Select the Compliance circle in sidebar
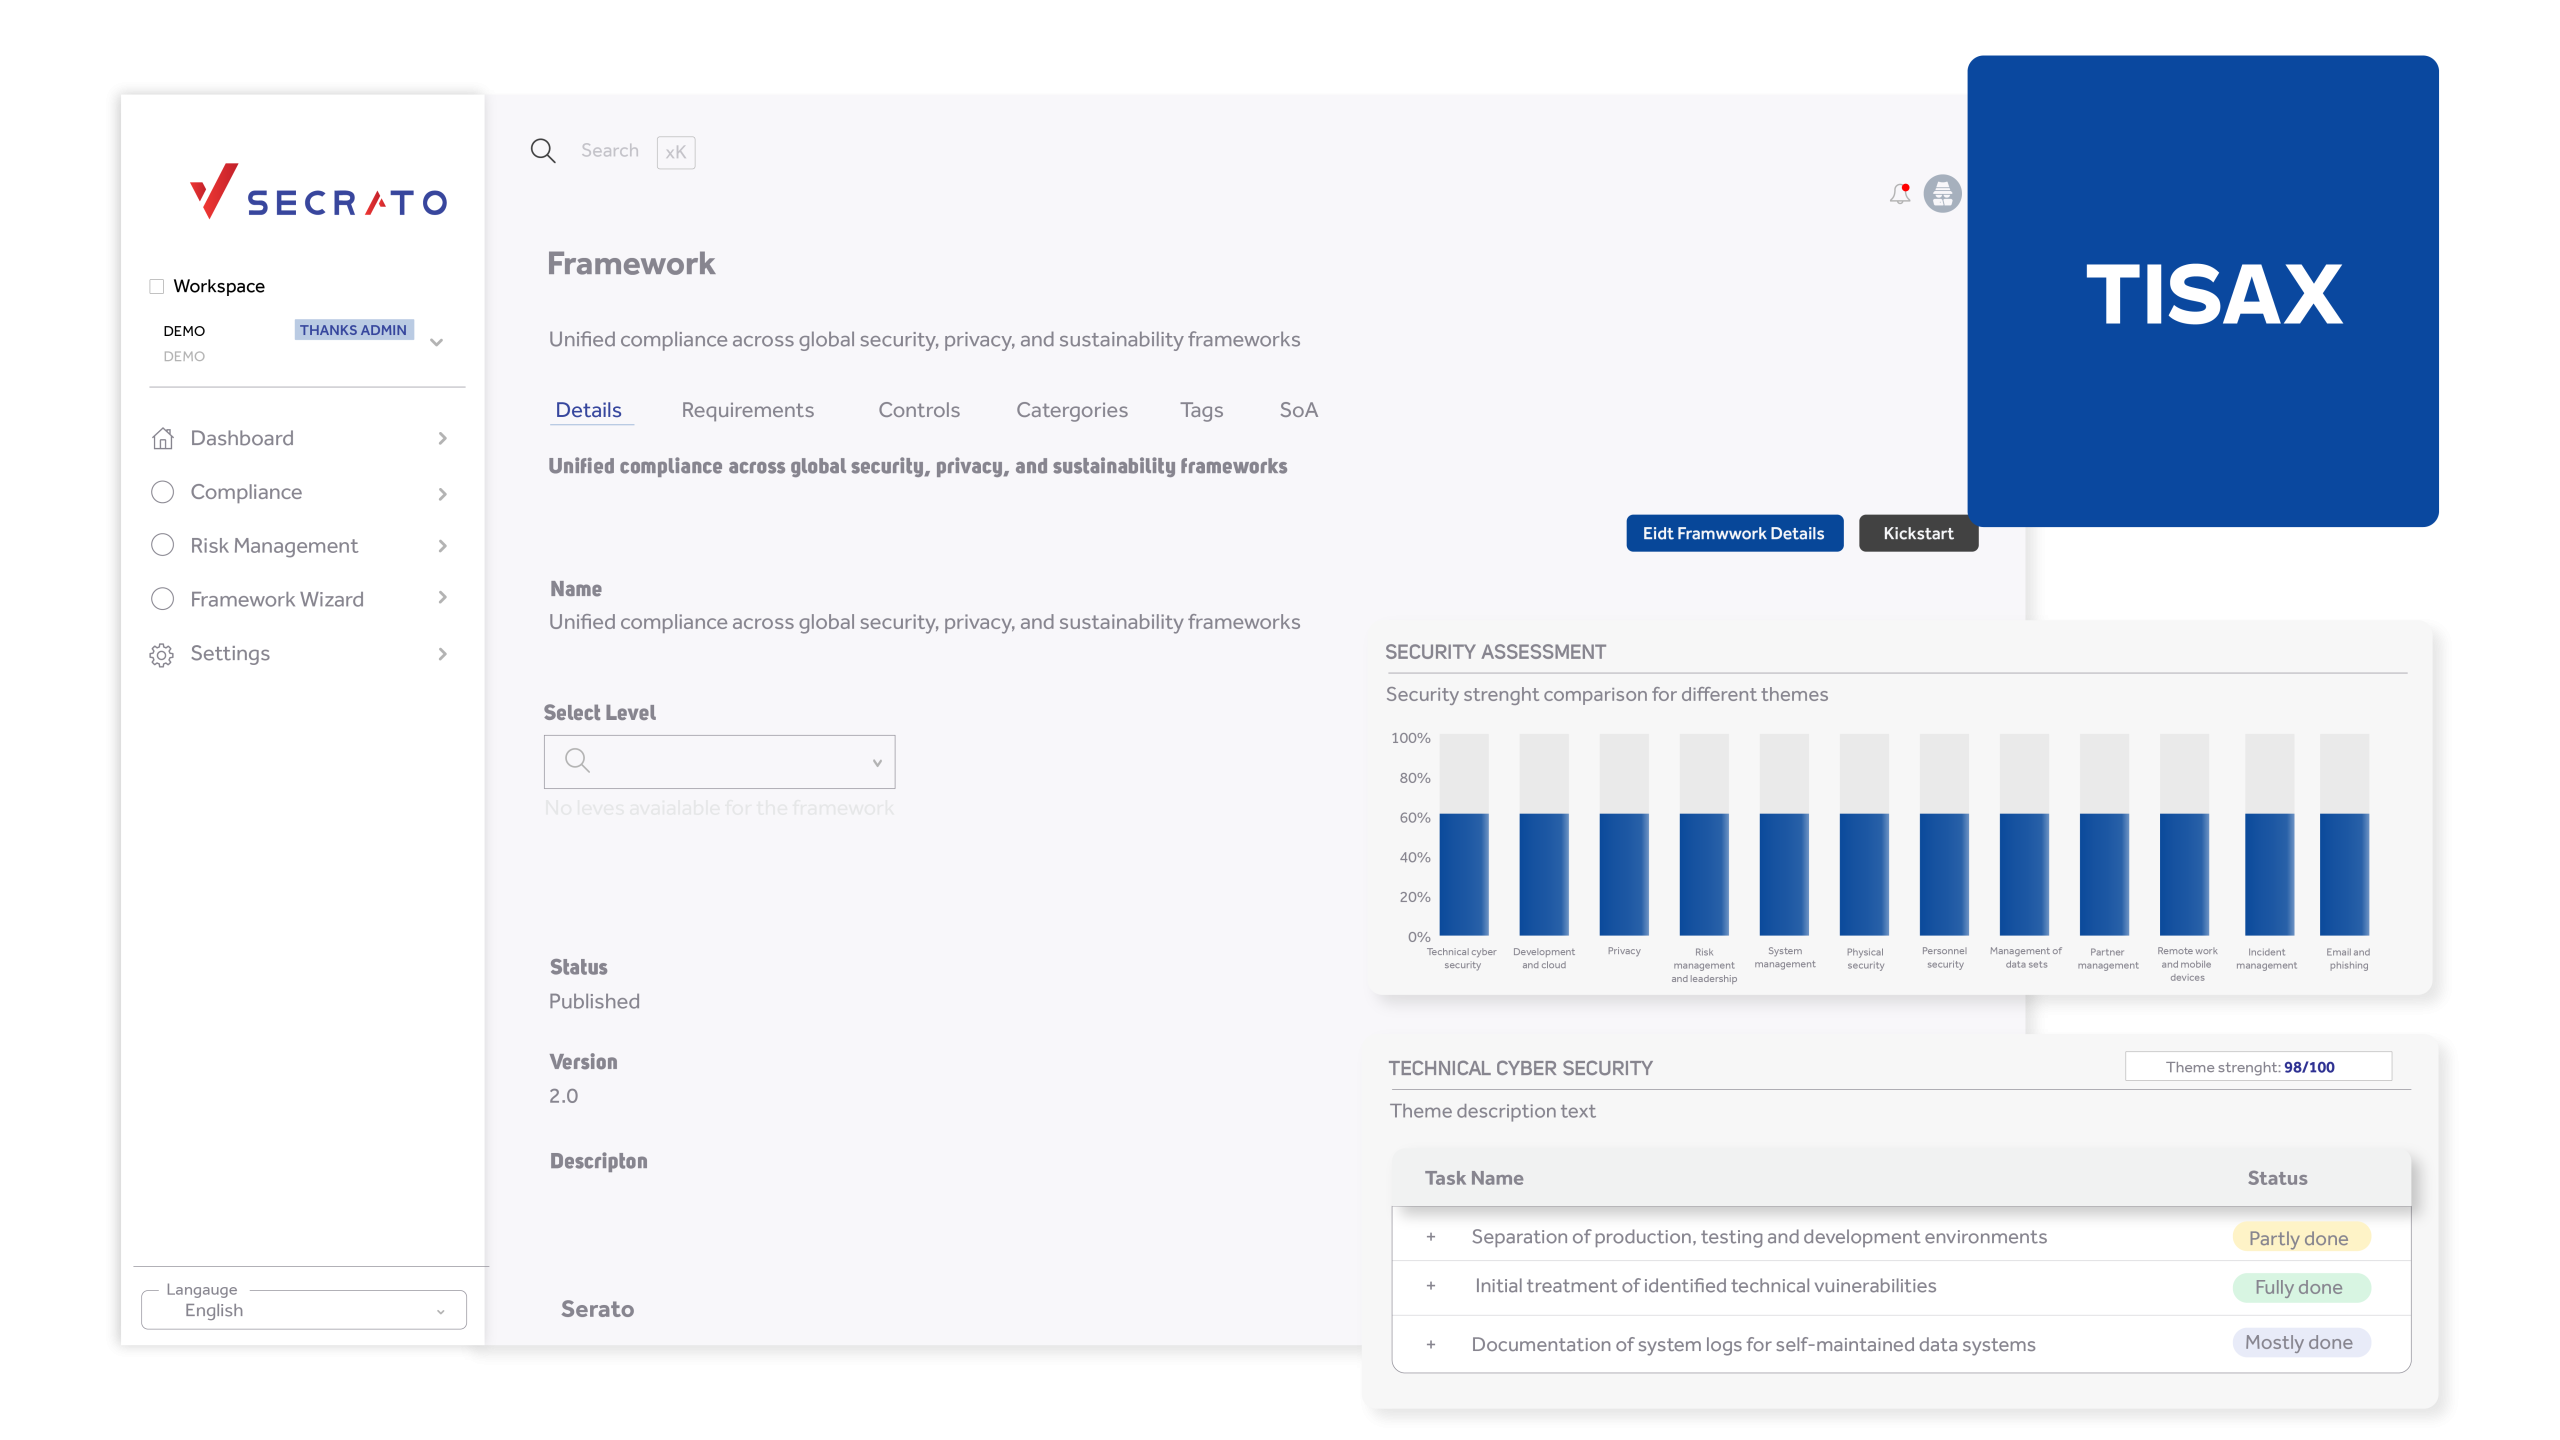The width and height of the screenshot is (2560, 1440). pos(162,492)
